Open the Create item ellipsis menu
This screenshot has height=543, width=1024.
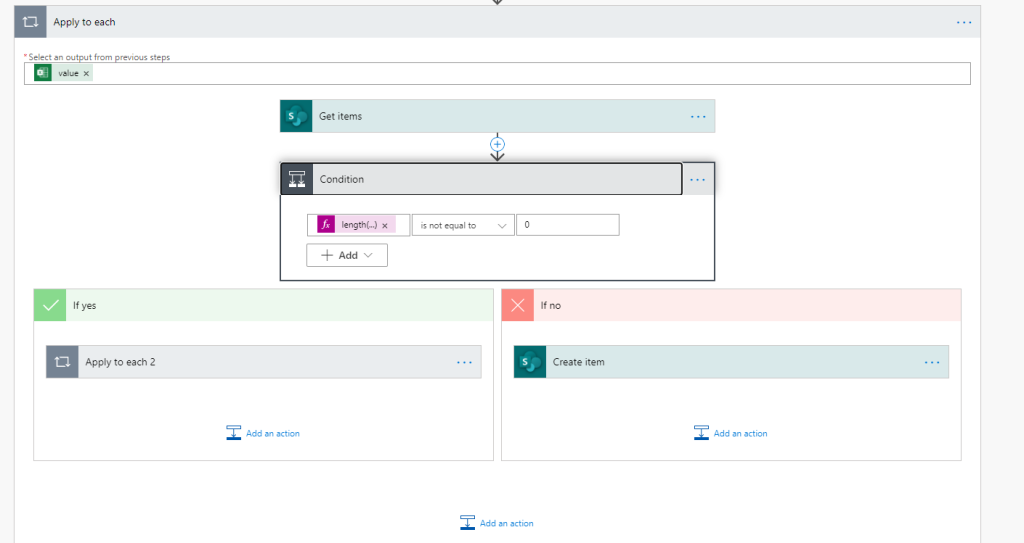pyautogui.click(x=932, y=362)
